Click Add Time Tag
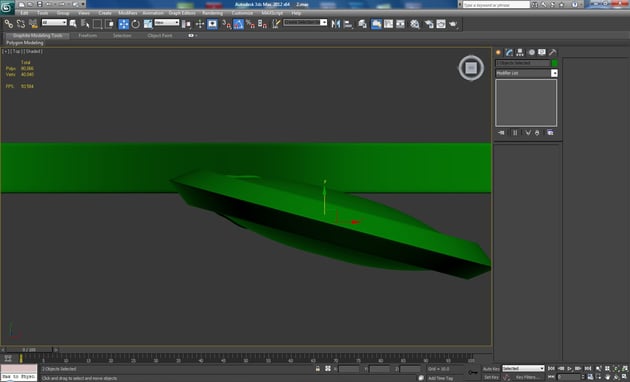Image resolution: width=630 pixels, height=382 pixels. 440,378
